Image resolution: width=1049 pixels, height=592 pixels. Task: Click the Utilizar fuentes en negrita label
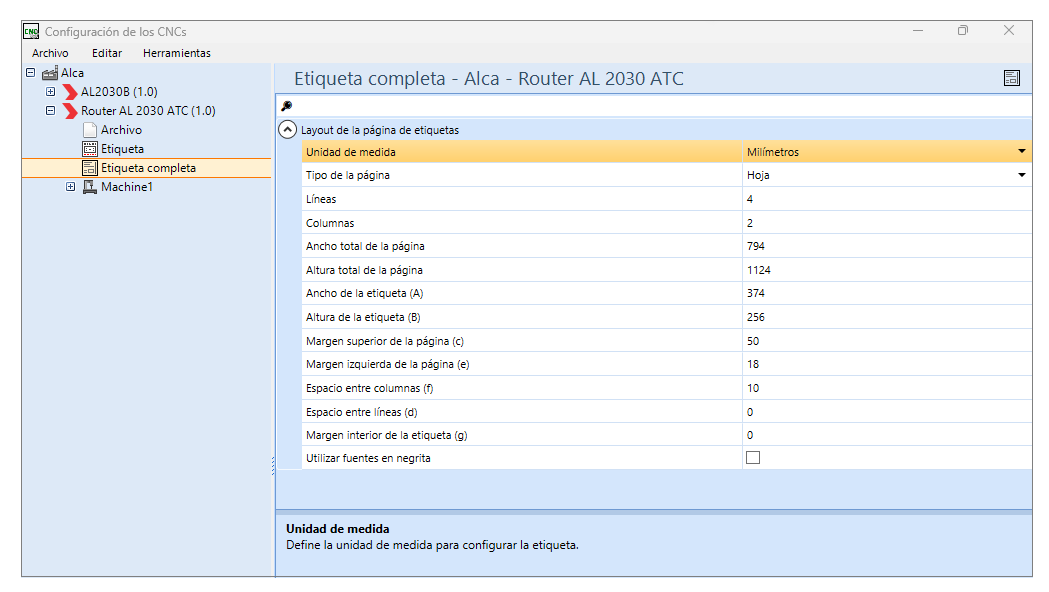tap(368, 458)
